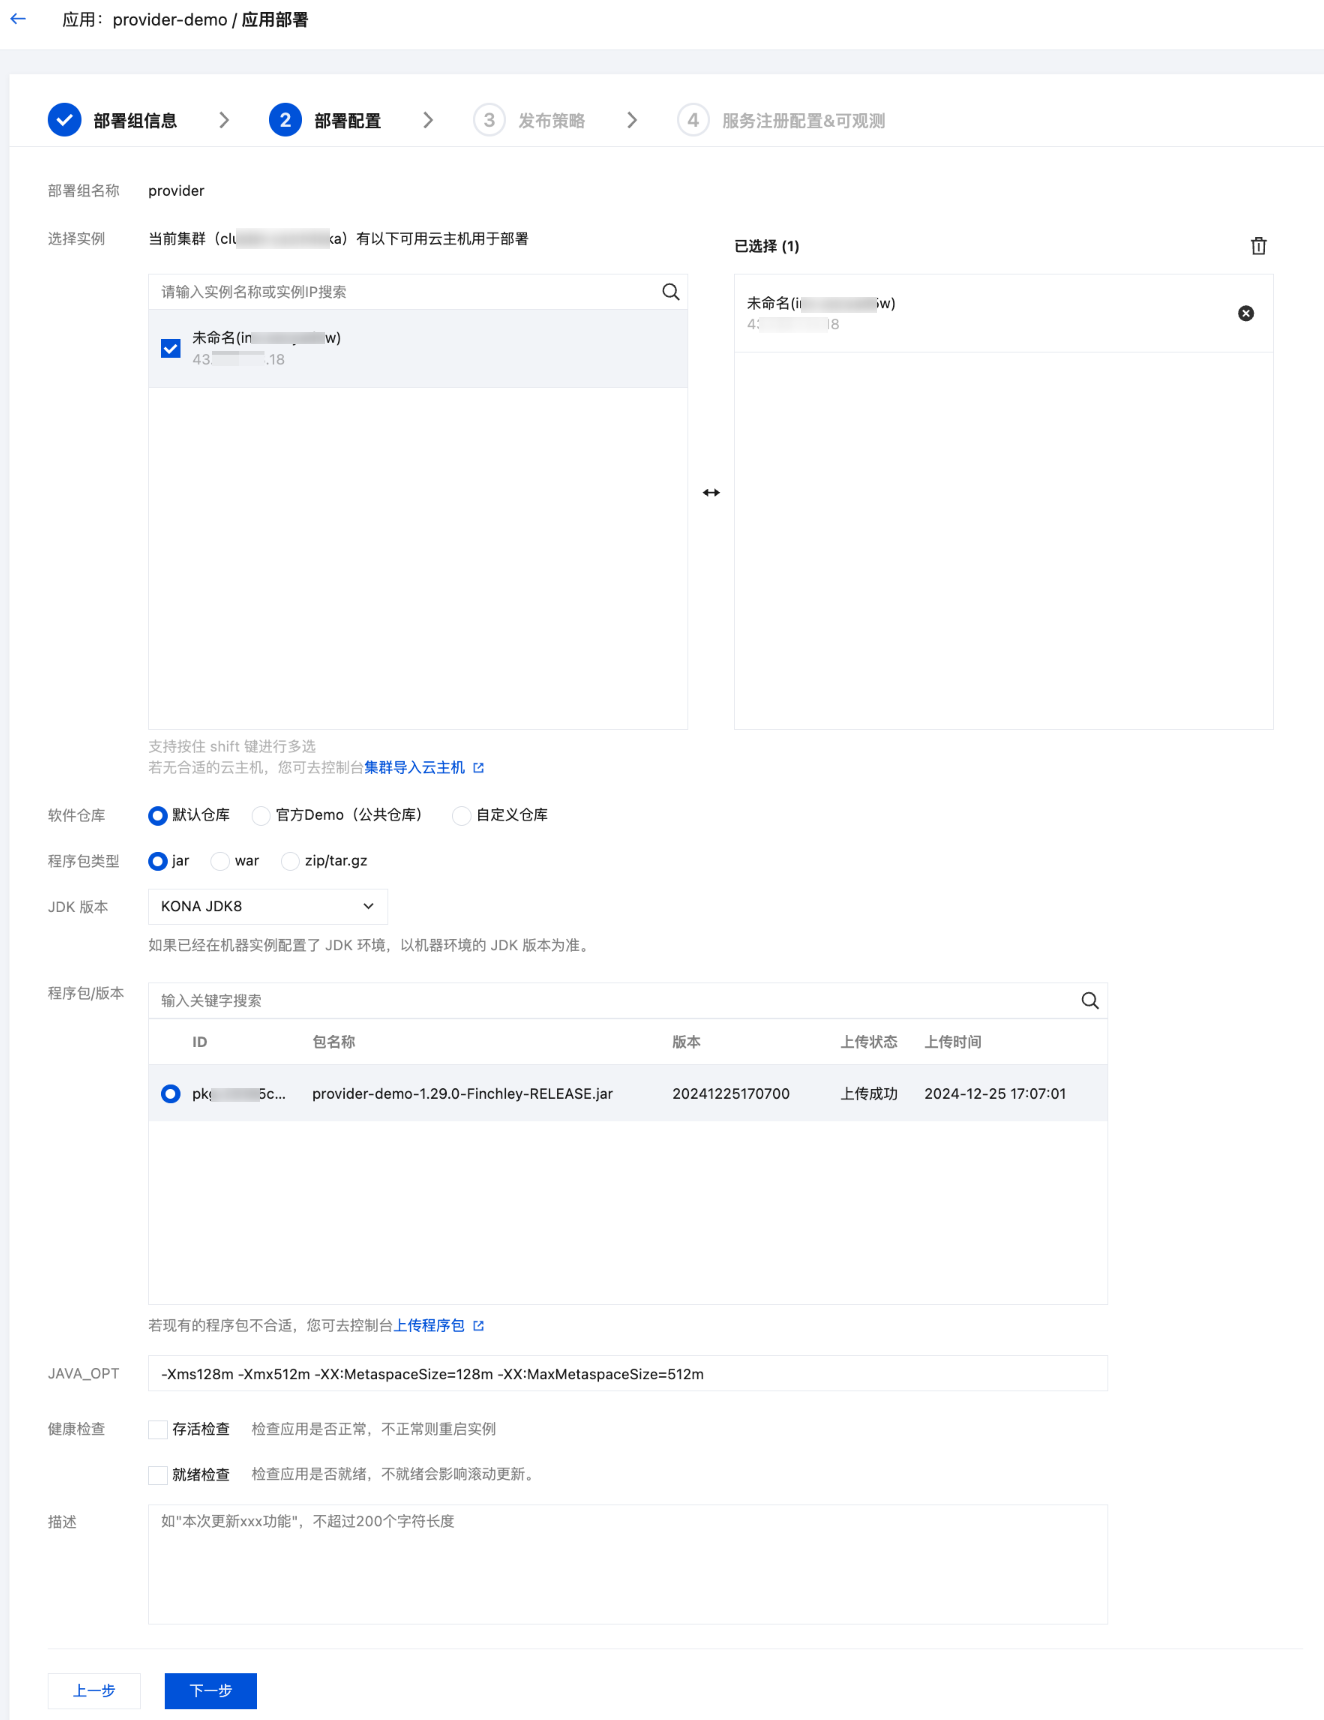Click the step arrow after 发布策略
This screenshot has height=1720, width=1324.
pyautogui.click(x=632, y=120)
